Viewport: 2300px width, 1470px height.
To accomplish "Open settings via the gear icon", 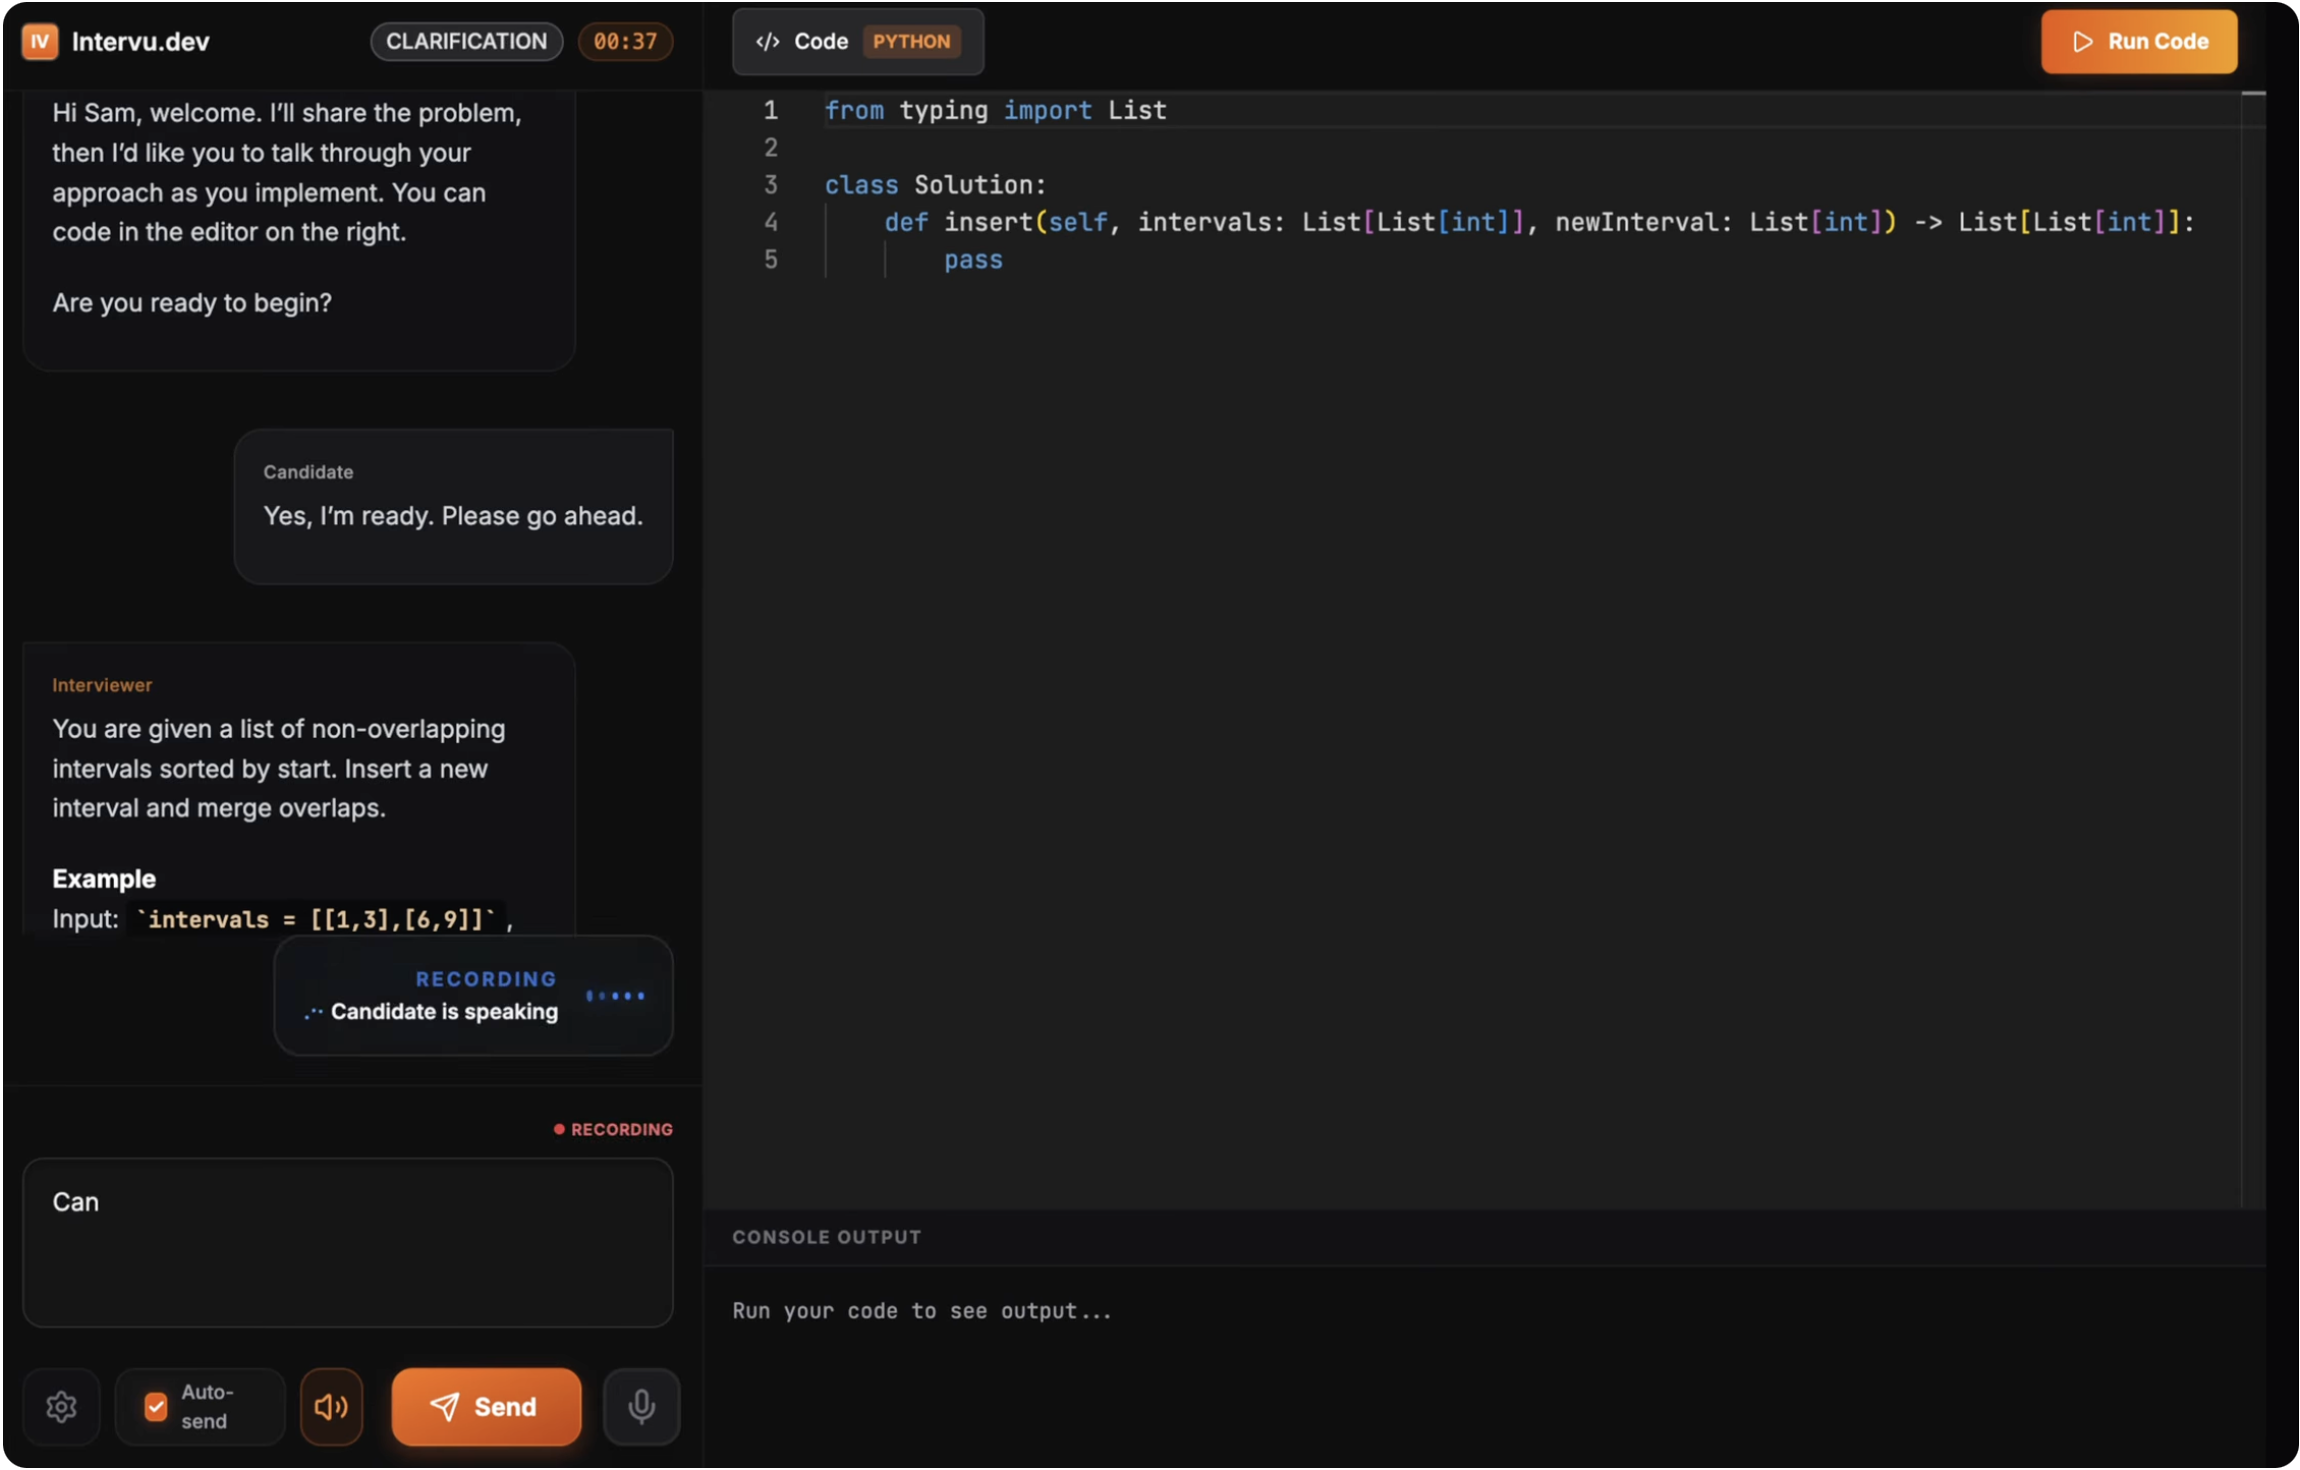I will [61, 1405].
